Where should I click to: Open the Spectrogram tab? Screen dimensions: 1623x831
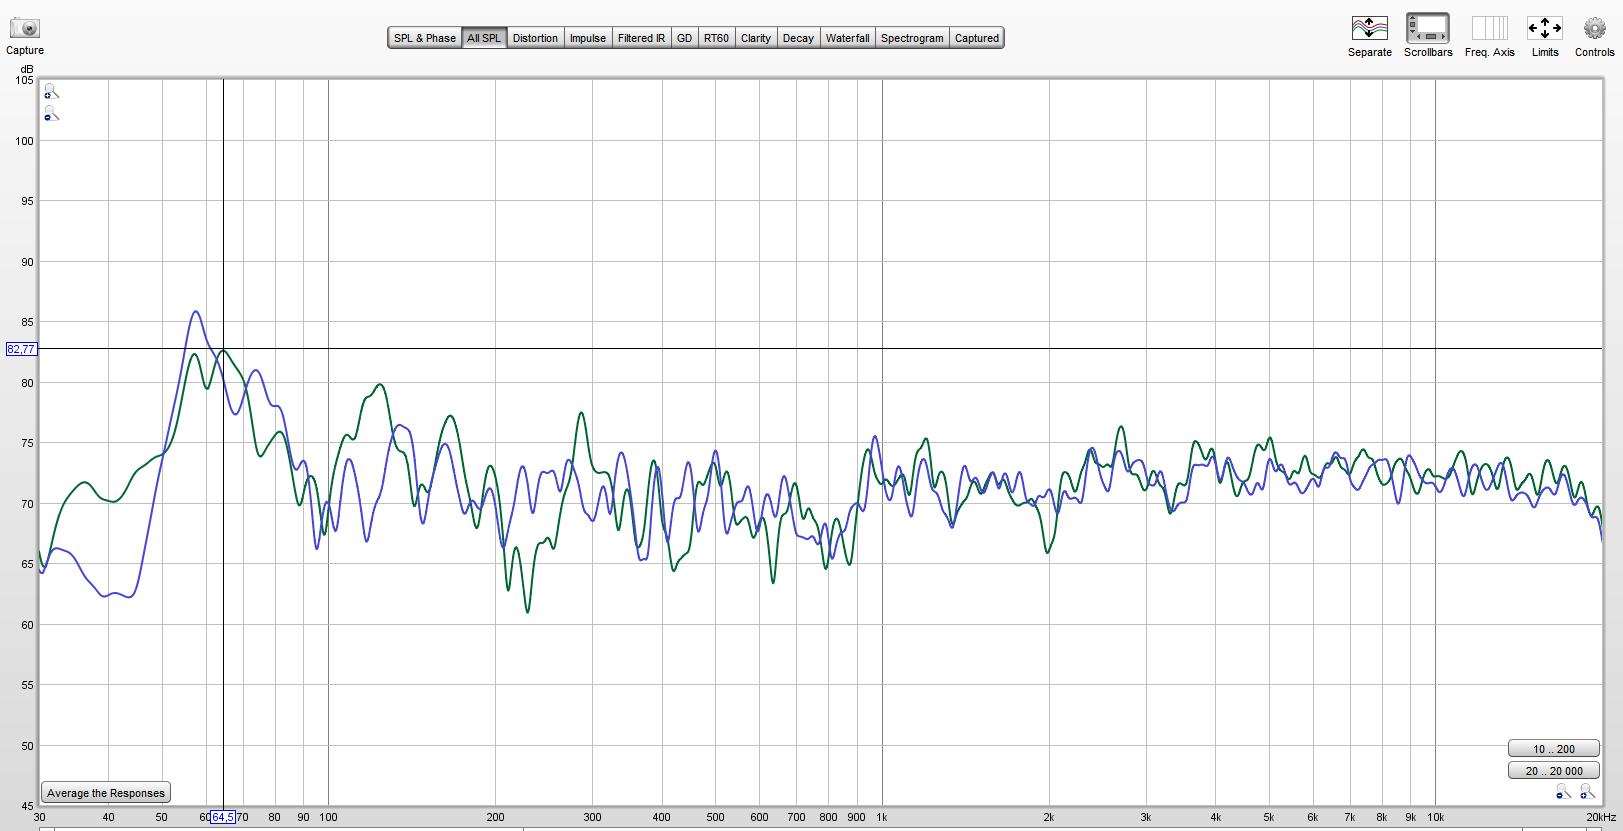[x=912, y=38]
